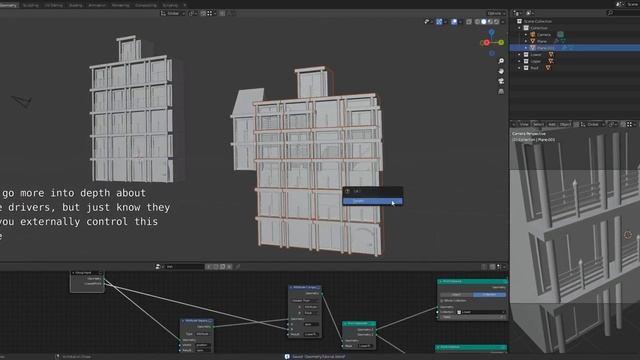Click the Collection field on Point Instance node

[x=480, y=312]
